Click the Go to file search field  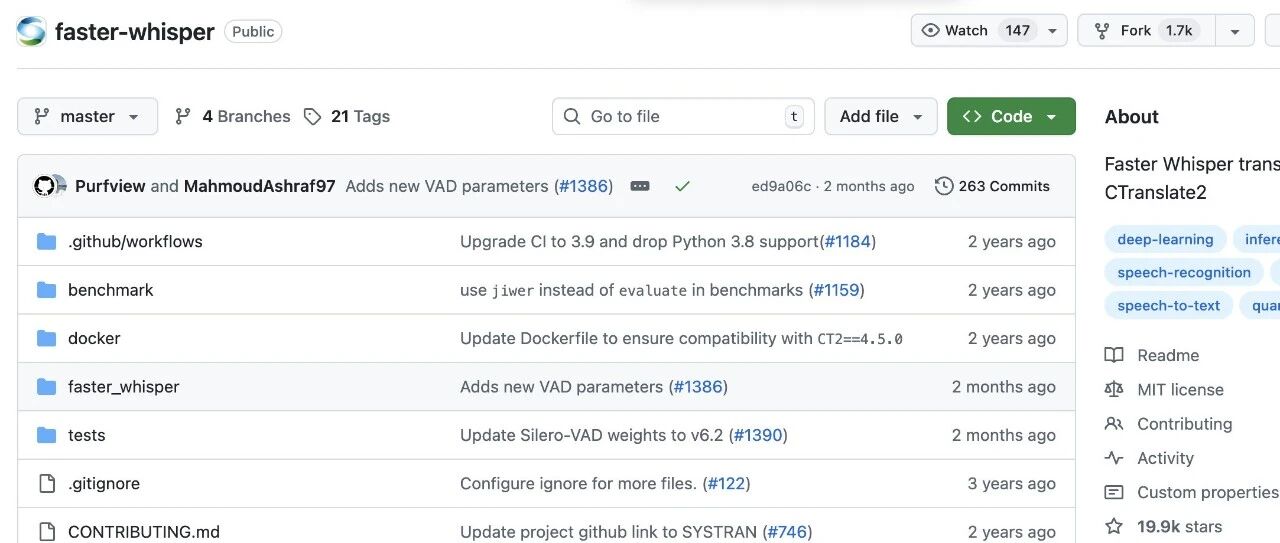(x=682, y=116)
